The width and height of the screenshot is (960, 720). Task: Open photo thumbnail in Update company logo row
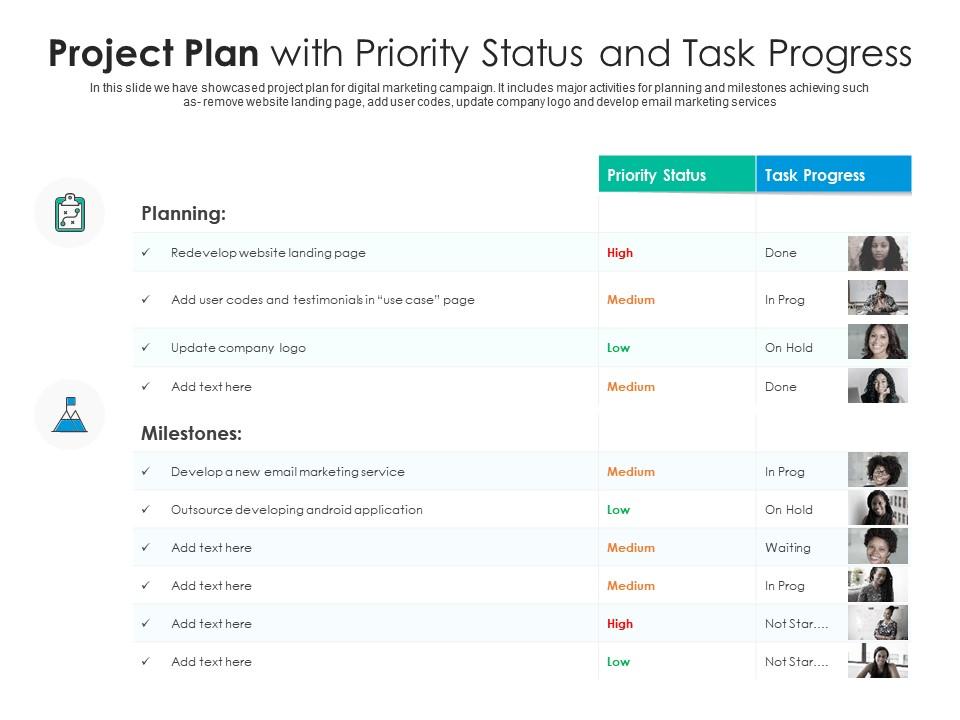(x=878, y=341)
